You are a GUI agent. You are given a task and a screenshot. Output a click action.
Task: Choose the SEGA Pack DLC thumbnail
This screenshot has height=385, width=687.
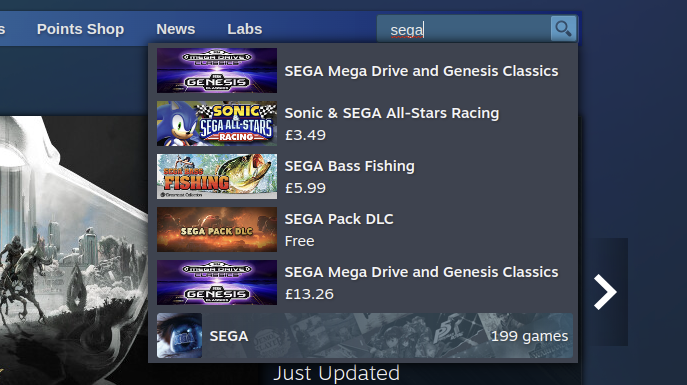pos(217,230)
